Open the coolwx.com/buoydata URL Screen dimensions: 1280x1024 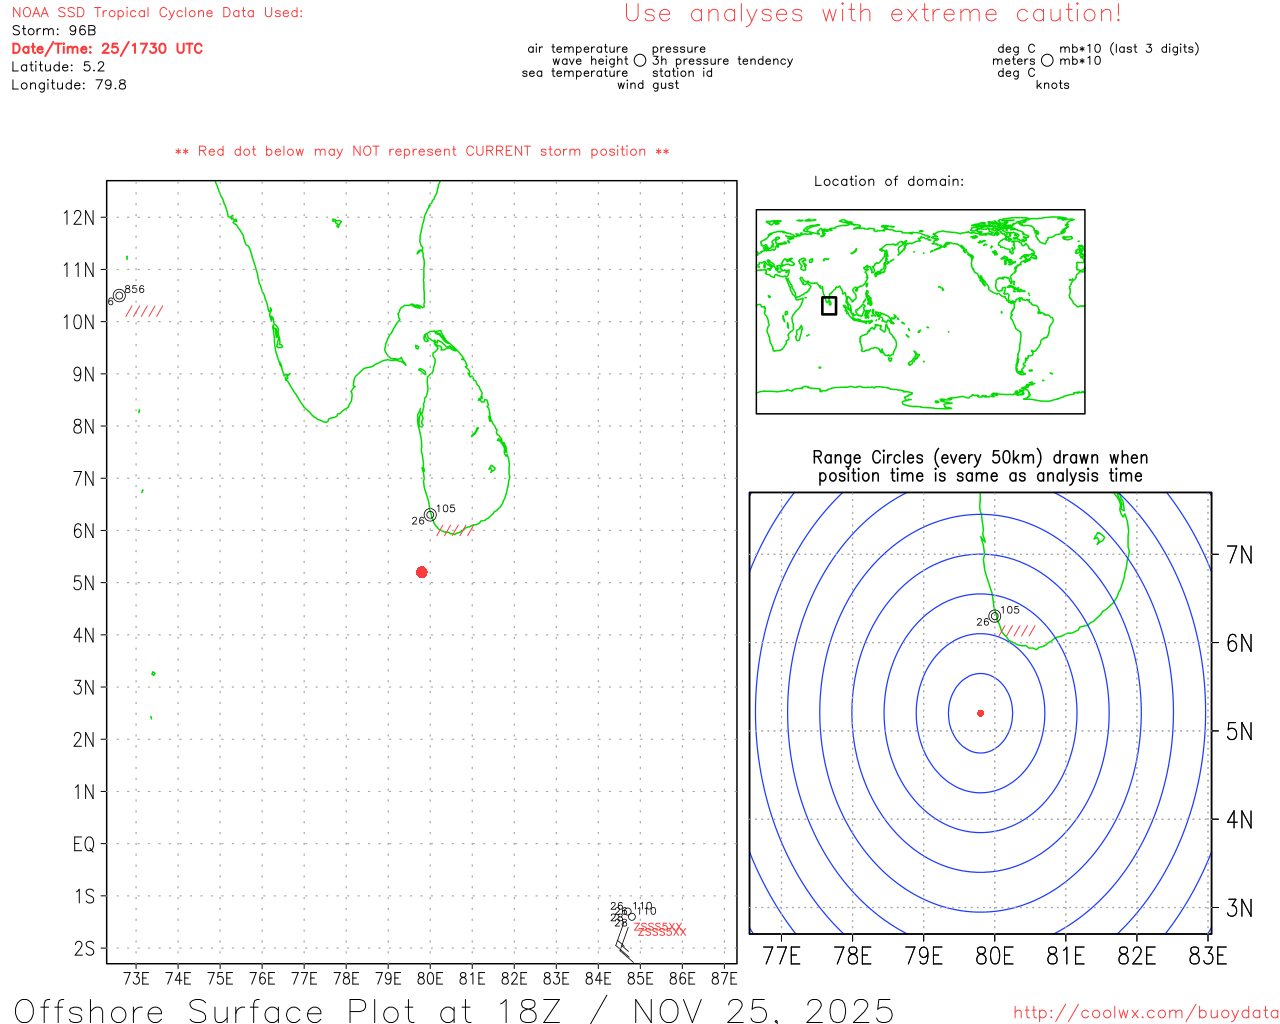coord(1145,1013)
